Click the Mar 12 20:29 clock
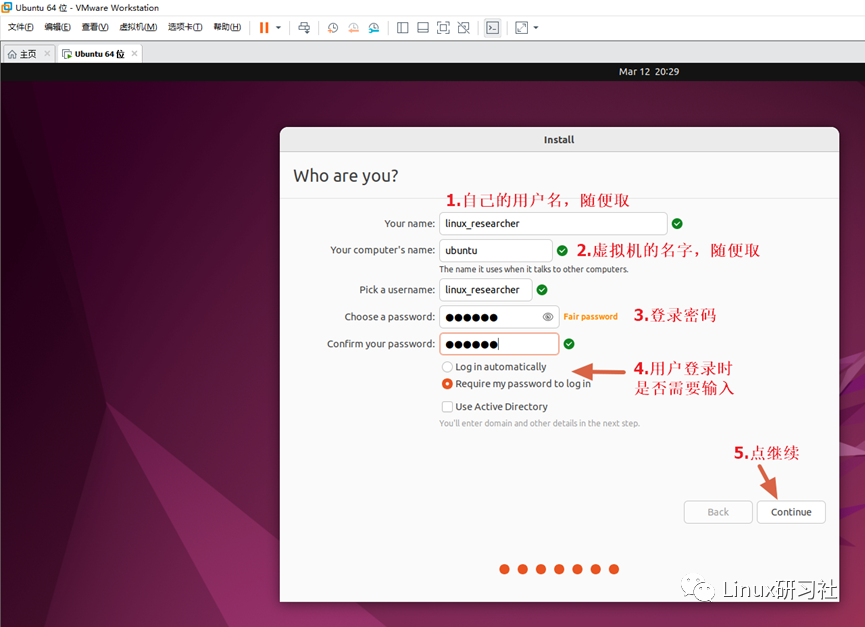The height and width of the screenshot is (627, 865). [x=649, y=72]
